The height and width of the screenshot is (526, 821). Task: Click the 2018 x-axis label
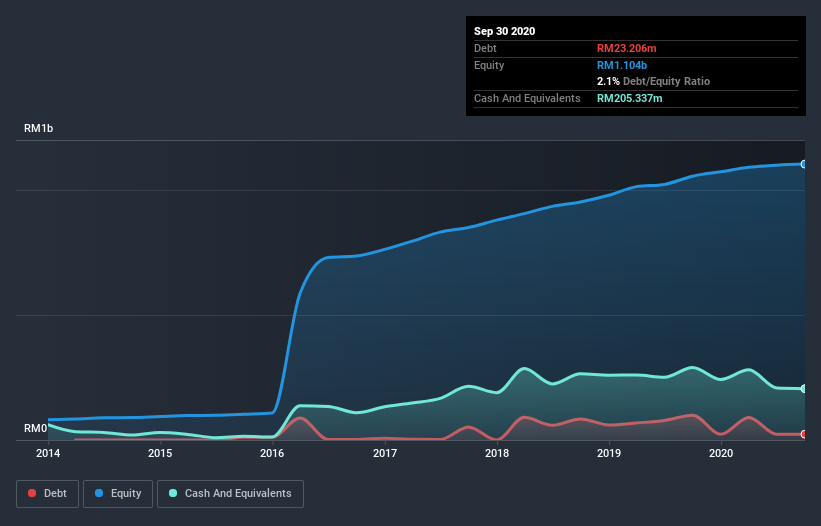[497, 453]
